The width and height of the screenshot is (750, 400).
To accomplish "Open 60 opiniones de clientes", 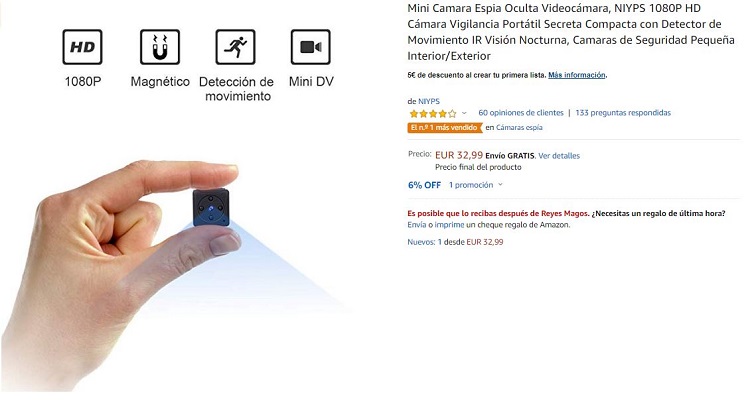I will 521,113.
